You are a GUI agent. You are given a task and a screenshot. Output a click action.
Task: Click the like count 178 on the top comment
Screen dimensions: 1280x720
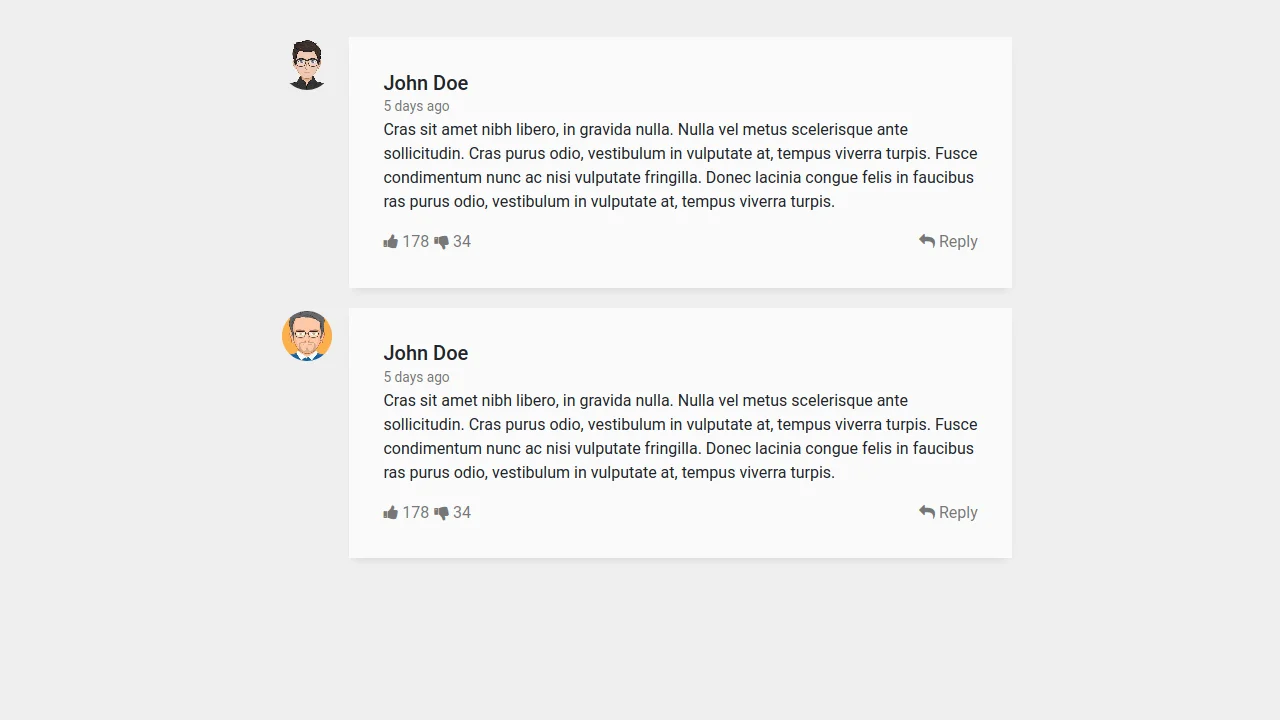[x=415, y=241]
